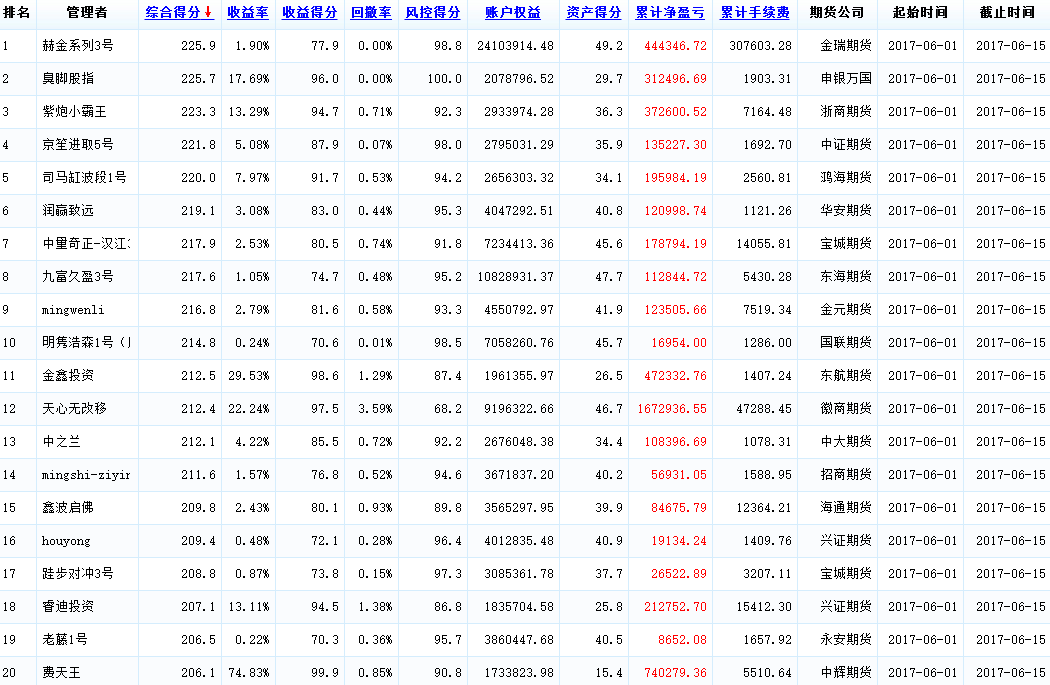1050x685 pixels.
Task: Select manager 司马缸波段1号
Action: pyautogui.click(x=84, y=177)
